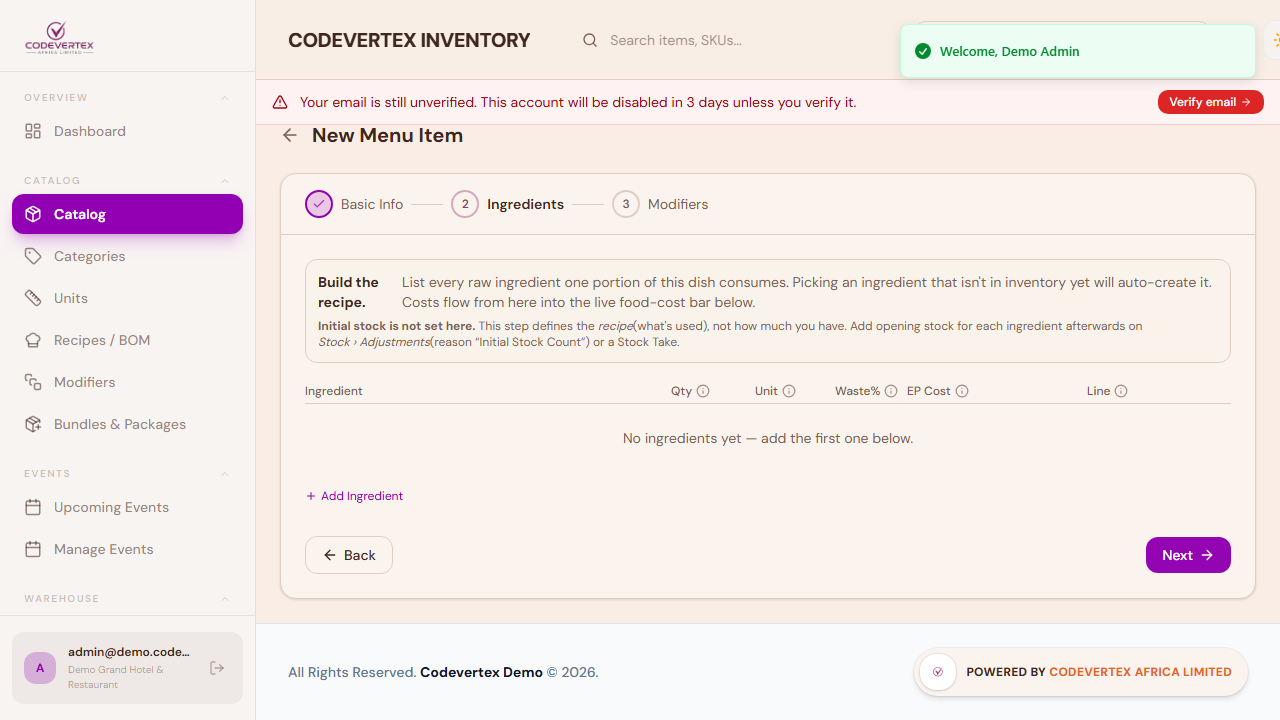
Task: Click the Codevertex logo in sidebar
Action: [59, 39]
